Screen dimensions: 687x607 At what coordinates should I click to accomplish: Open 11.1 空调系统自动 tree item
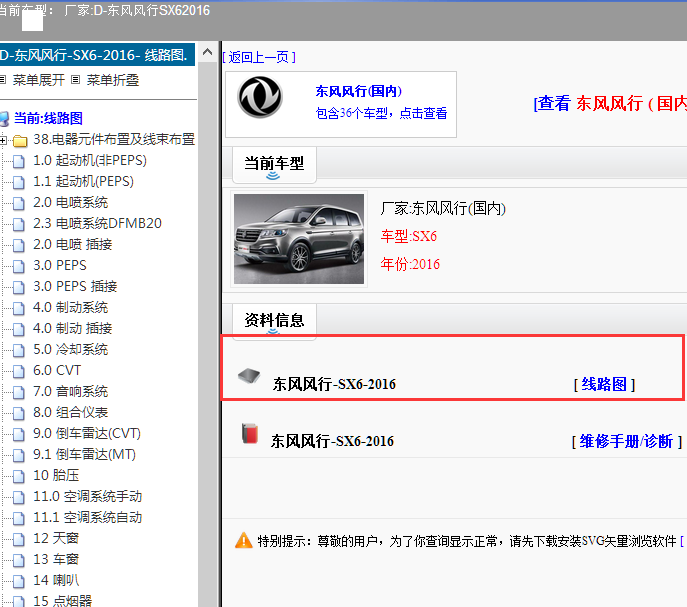click(x=88, y=518)
